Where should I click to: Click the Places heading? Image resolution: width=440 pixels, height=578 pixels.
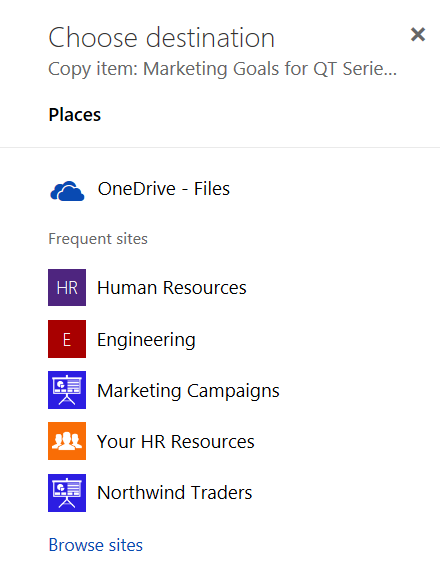tap(75, 115)
